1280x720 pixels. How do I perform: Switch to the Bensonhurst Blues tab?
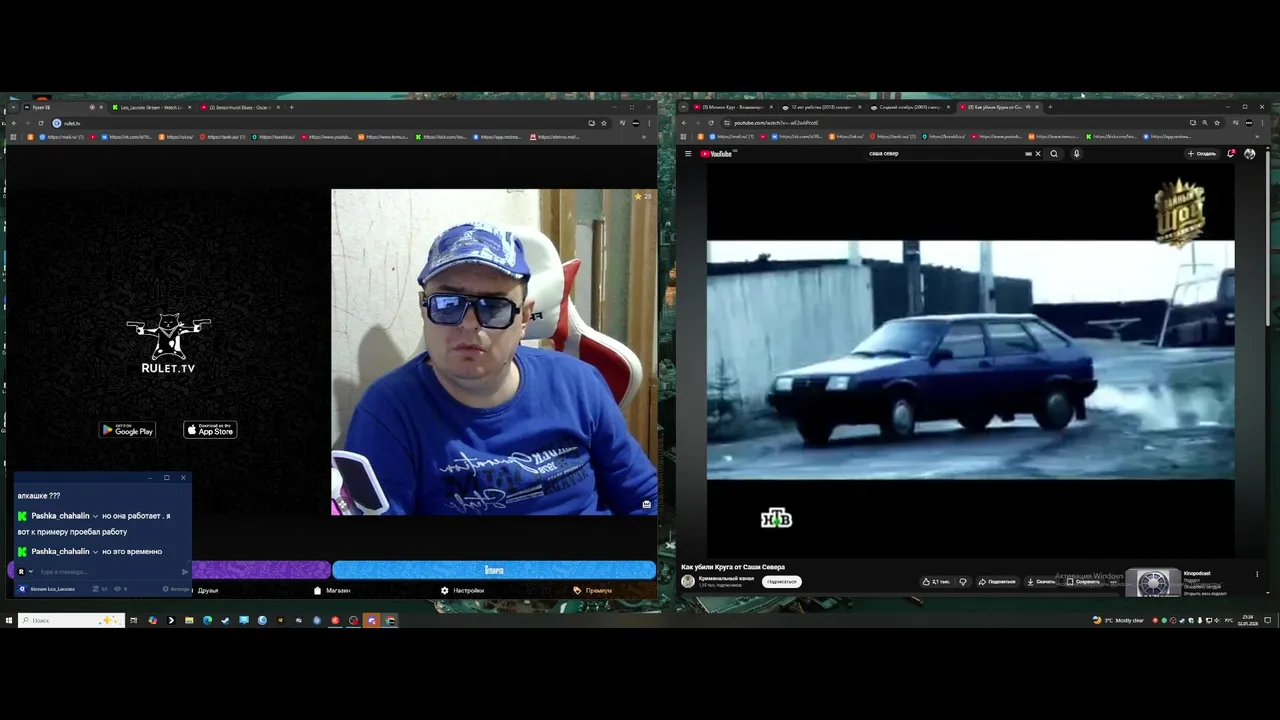[239, 107]
